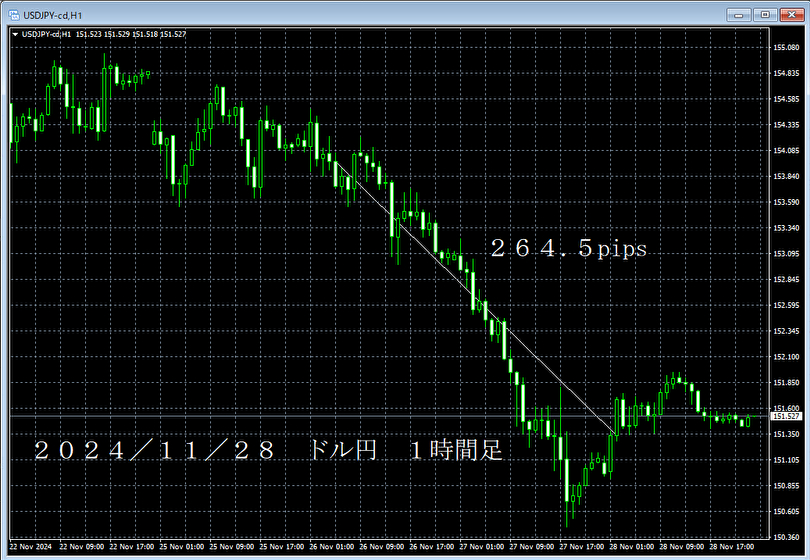Click the 155.080 price scale label

(x=786, y=48)
